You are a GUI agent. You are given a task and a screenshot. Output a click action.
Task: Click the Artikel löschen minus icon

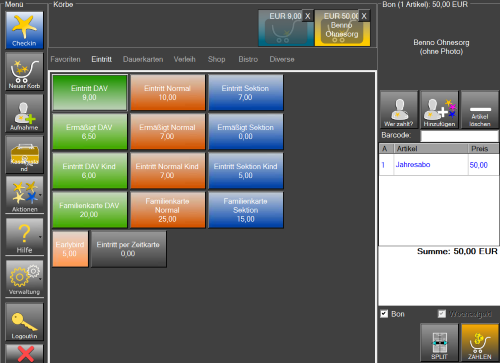click(480, 110)
